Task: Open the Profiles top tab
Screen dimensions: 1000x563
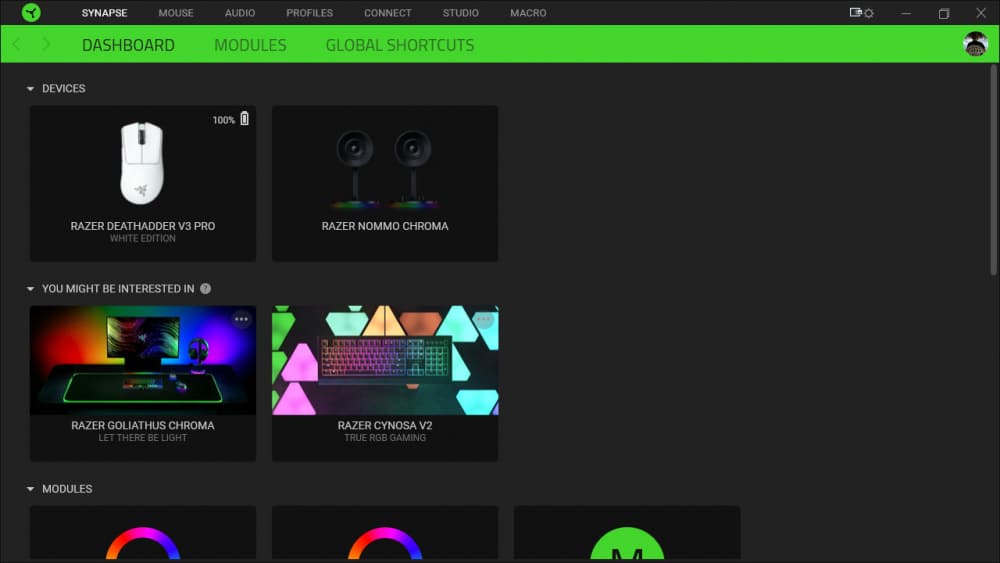Action: pos(309,13)
